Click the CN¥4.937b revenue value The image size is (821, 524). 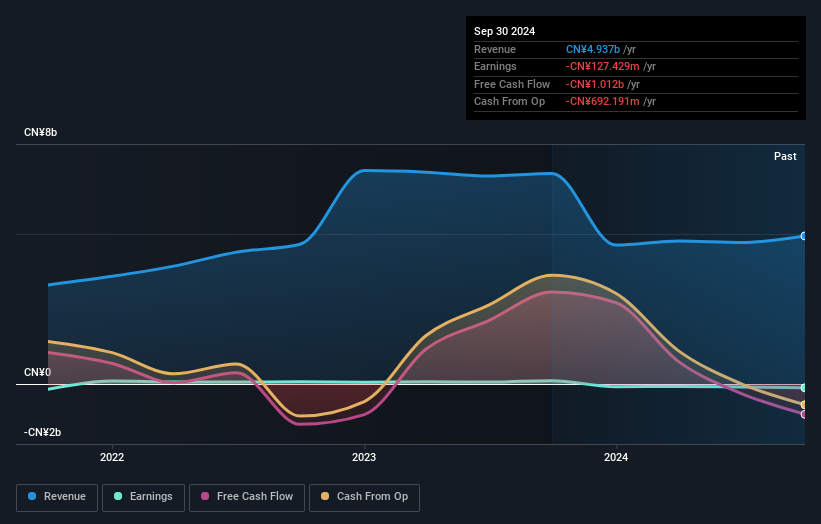click(593, 49)
